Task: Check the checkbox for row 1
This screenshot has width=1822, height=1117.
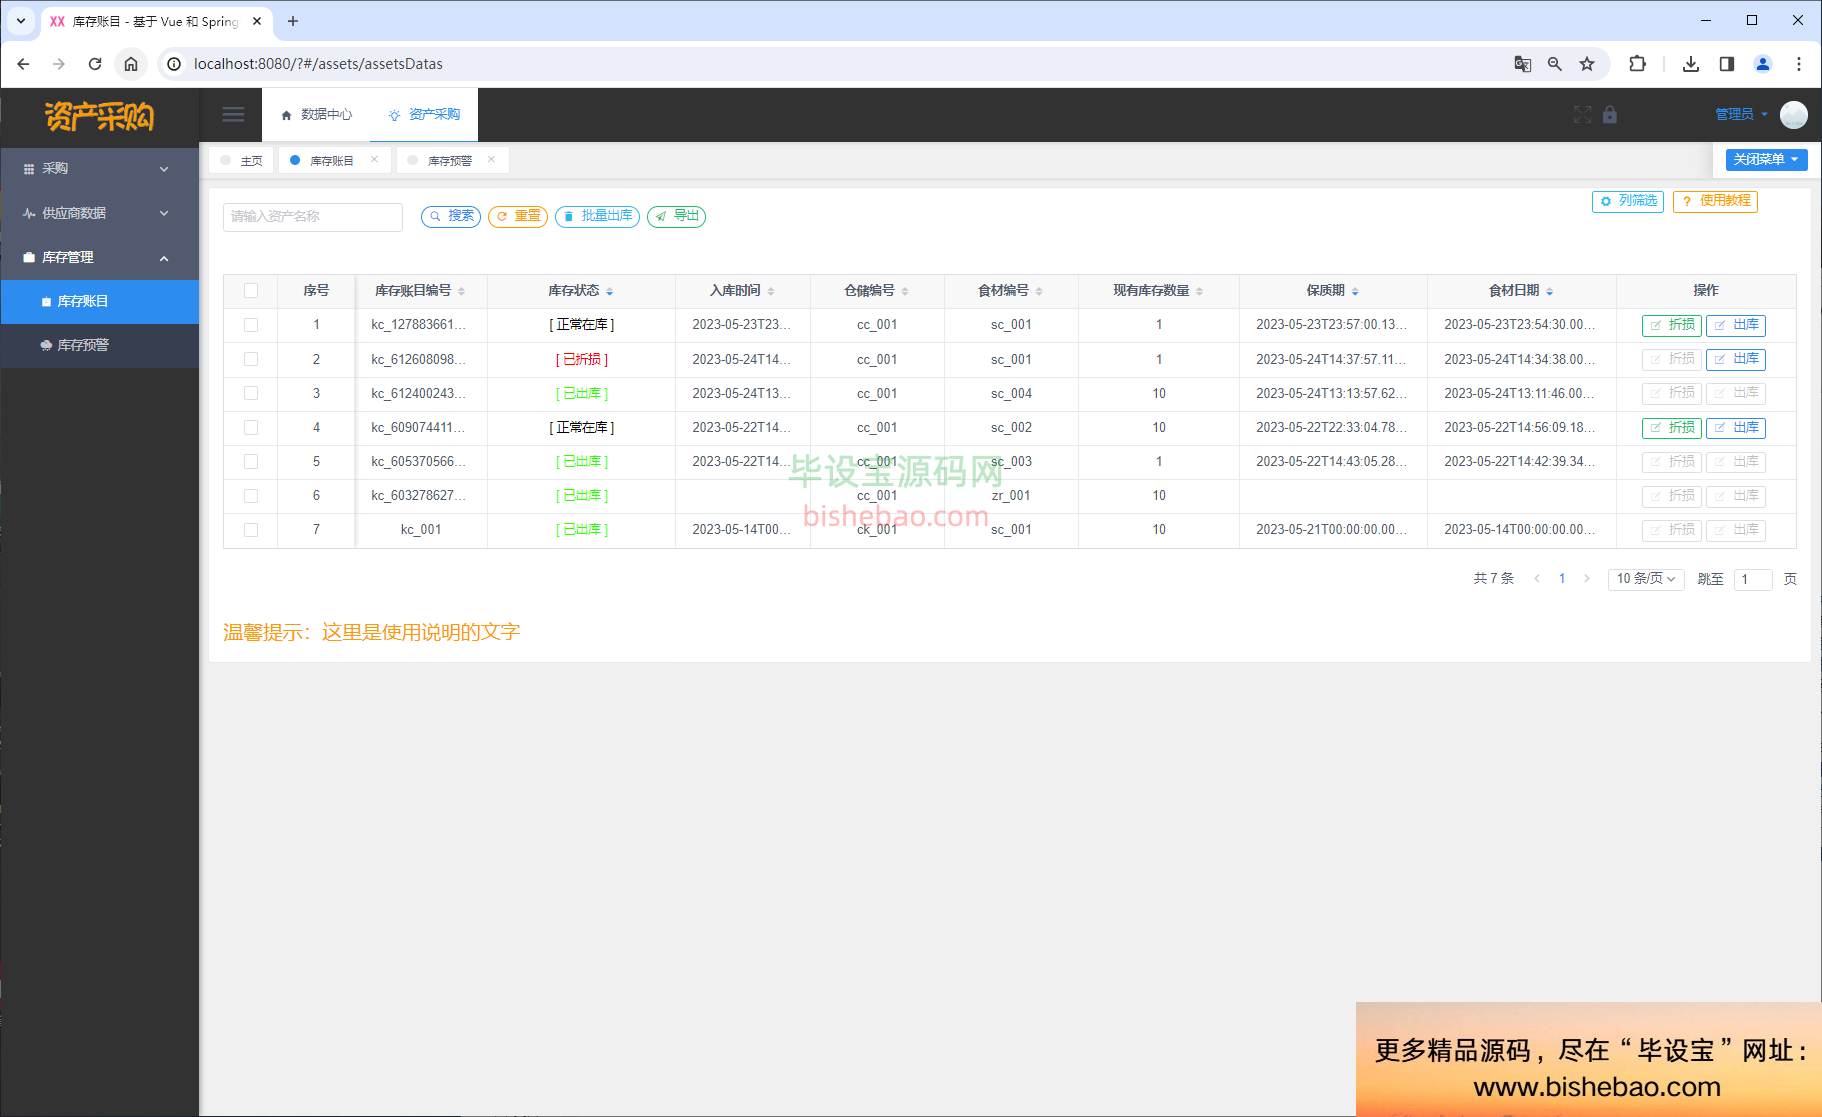Action: 251,325
